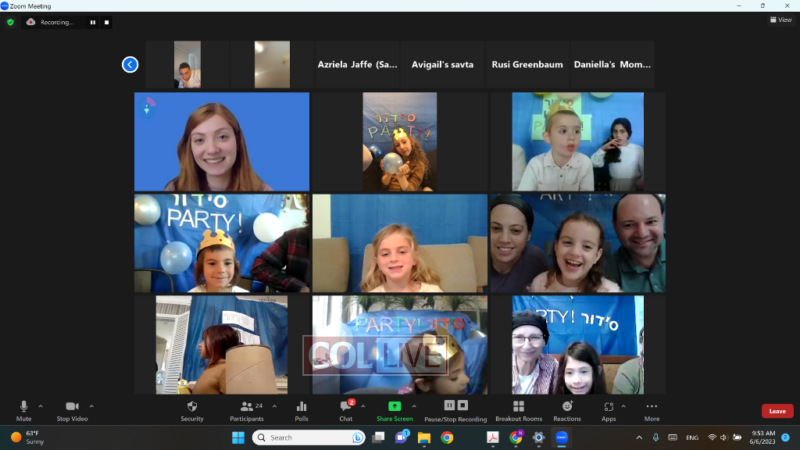Open the Apps panel
The image size is (800, 450).
(x=608, y=409)
